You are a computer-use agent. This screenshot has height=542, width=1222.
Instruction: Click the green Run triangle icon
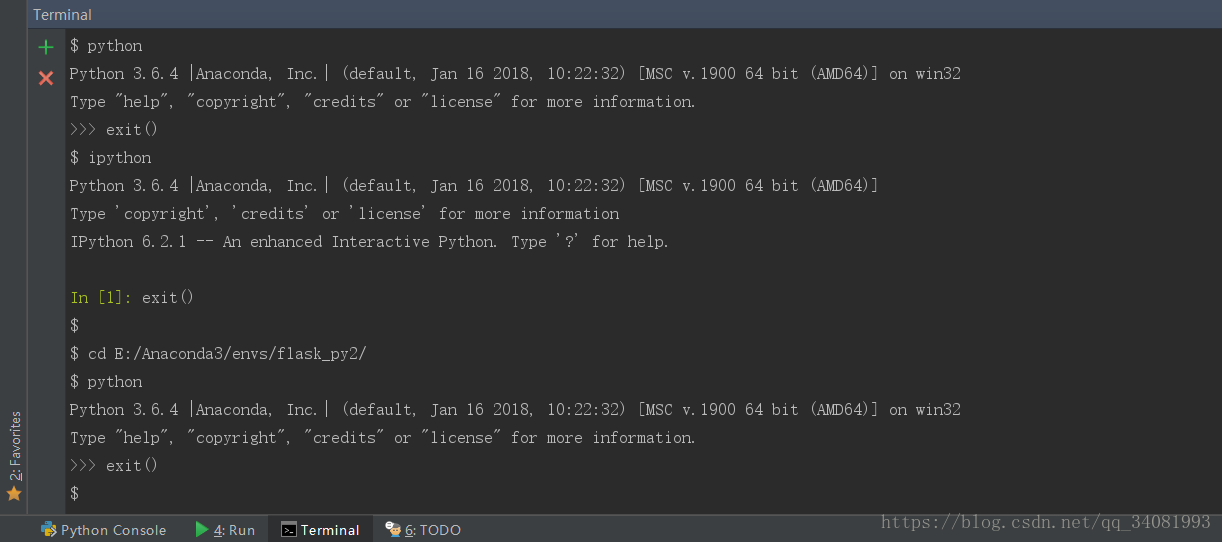click(x=202, y=530)
